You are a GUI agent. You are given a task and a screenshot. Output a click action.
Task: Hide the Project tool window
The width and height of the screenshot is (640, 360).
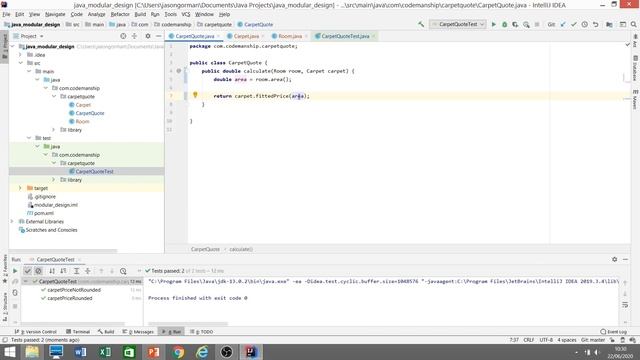[158, 36]
